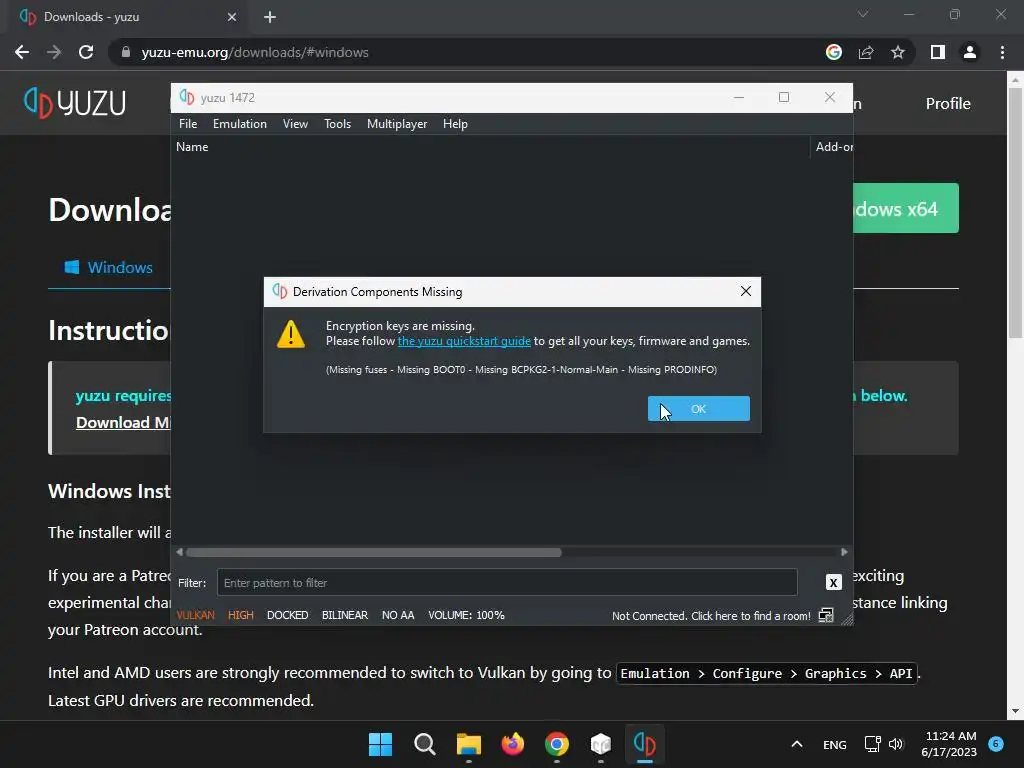Open taskbar Search

point(424,744)
